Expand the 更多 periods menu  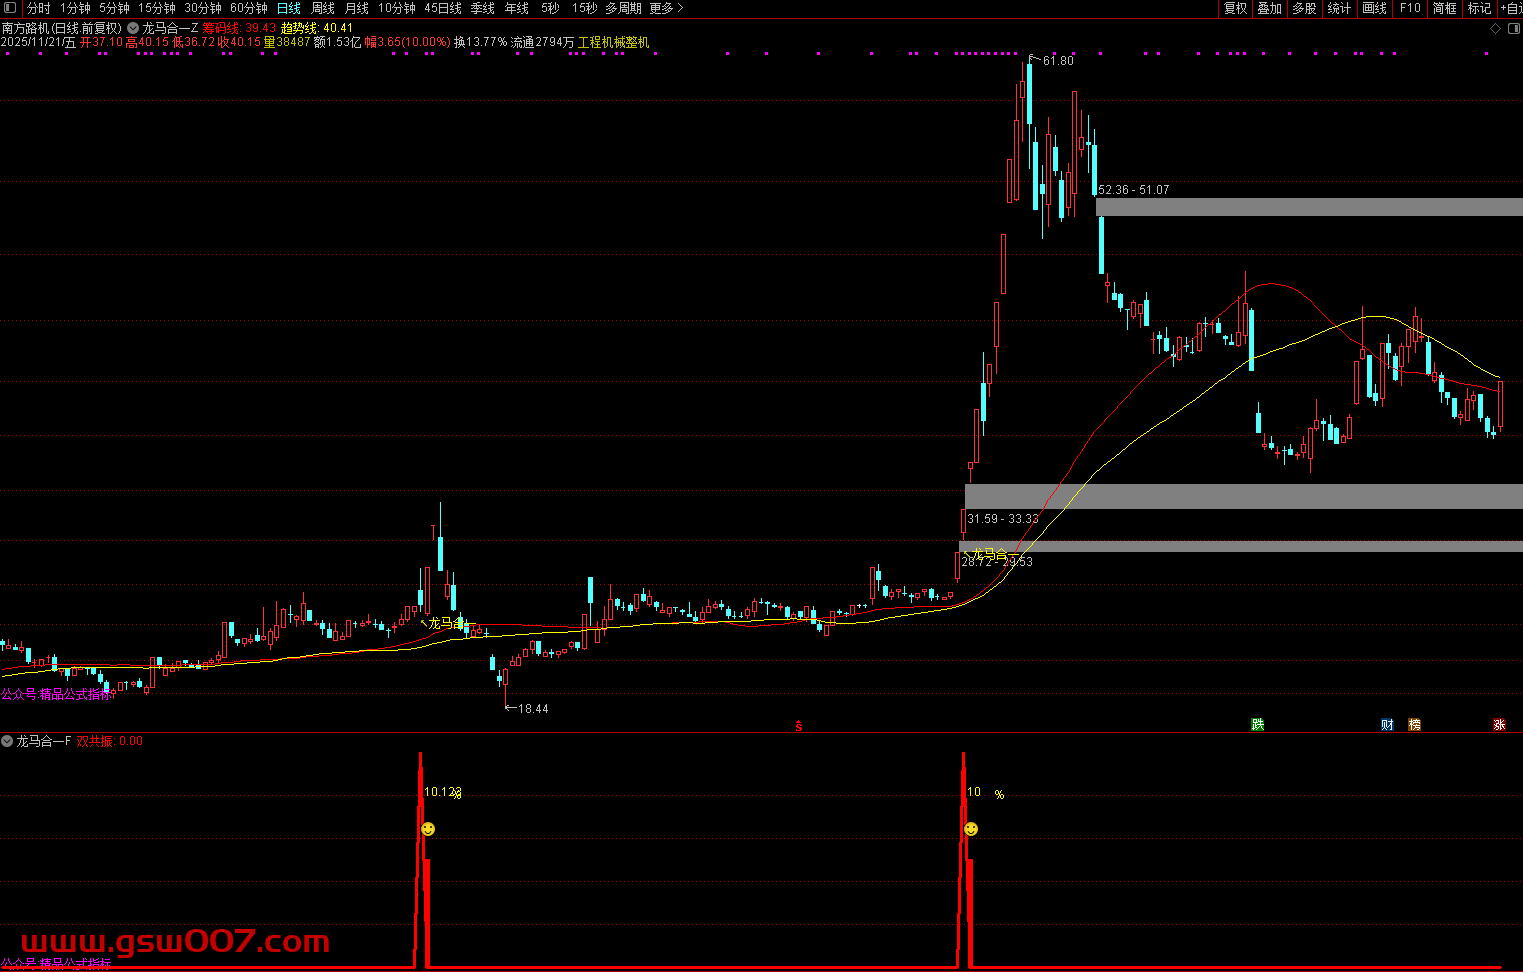(x=666, y=8)
